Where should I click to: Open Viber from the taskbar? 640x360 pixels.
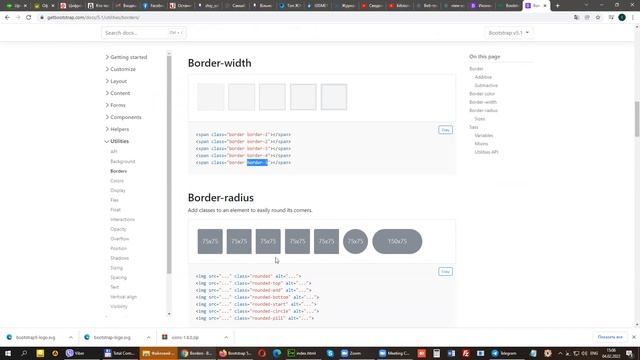coord(76,353)
